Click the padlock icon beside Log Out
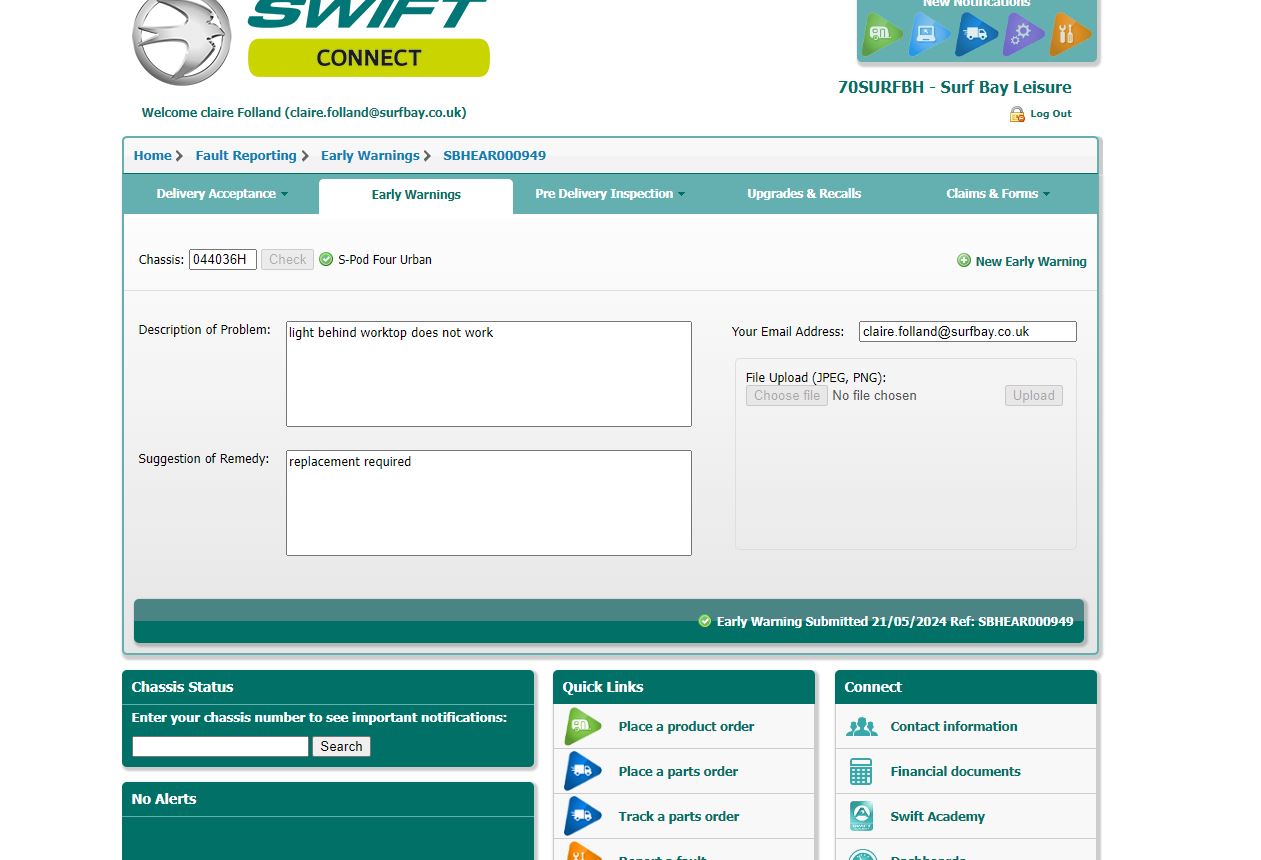1261x860 pixels. pyautogui.click(x=1017, y=114)
